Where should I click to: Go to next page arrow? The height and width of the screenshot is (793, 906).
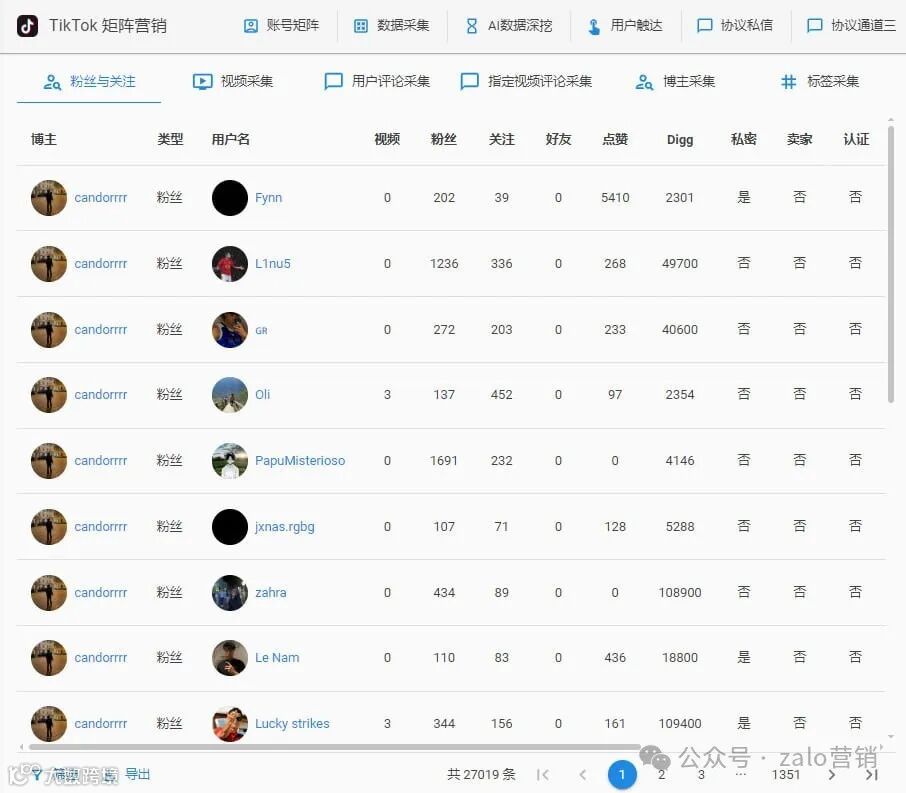tap(831, 775)
